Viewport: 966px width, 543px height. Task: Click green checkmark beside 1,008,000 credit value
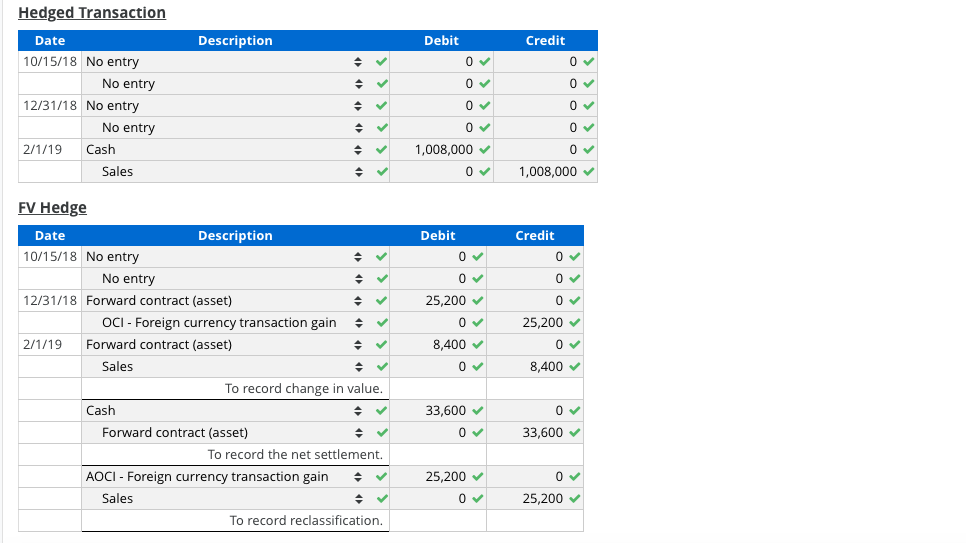pyautogui.click(x=589, y=171)
